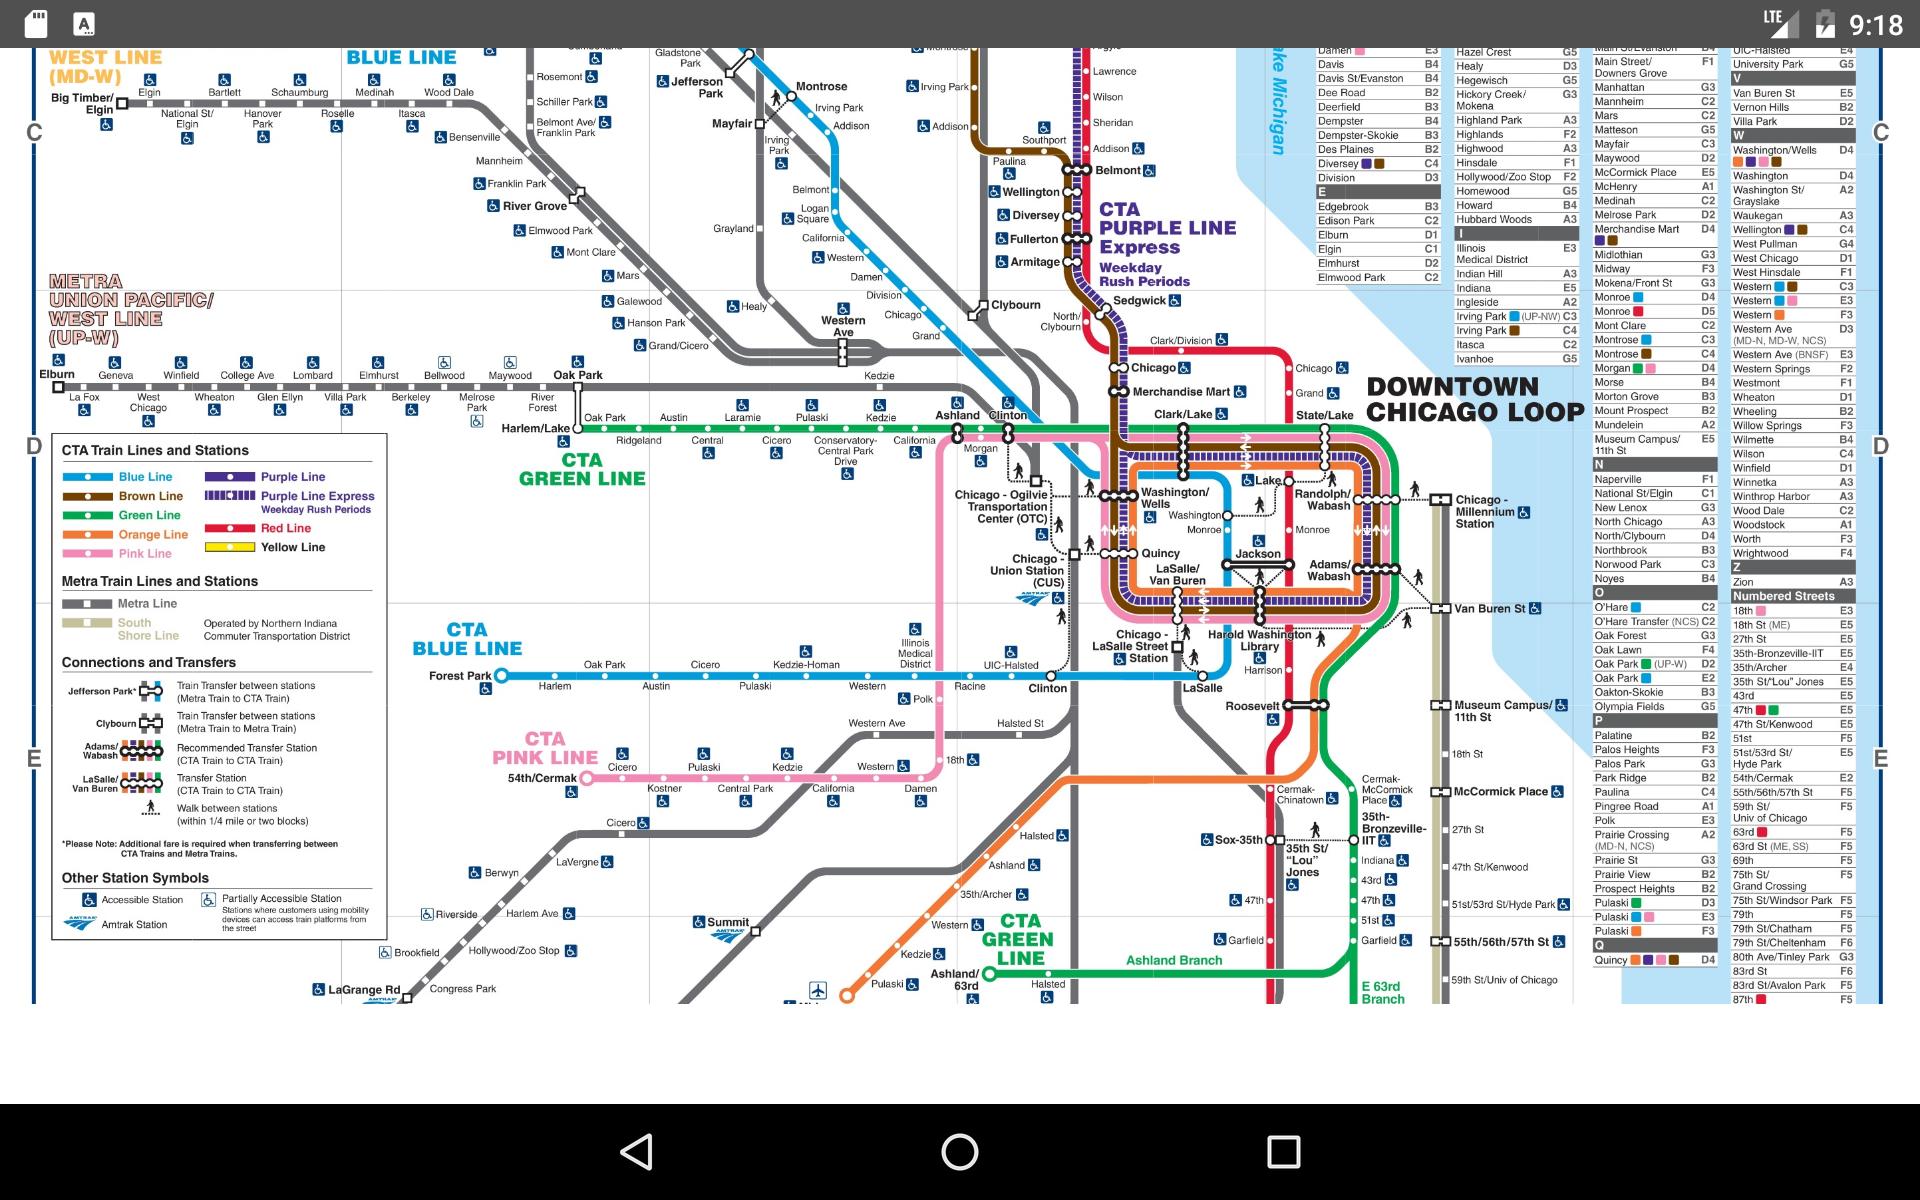Tap the Accessible Station legend icon
This screenshot has width=1920, height=1200.
89,900
